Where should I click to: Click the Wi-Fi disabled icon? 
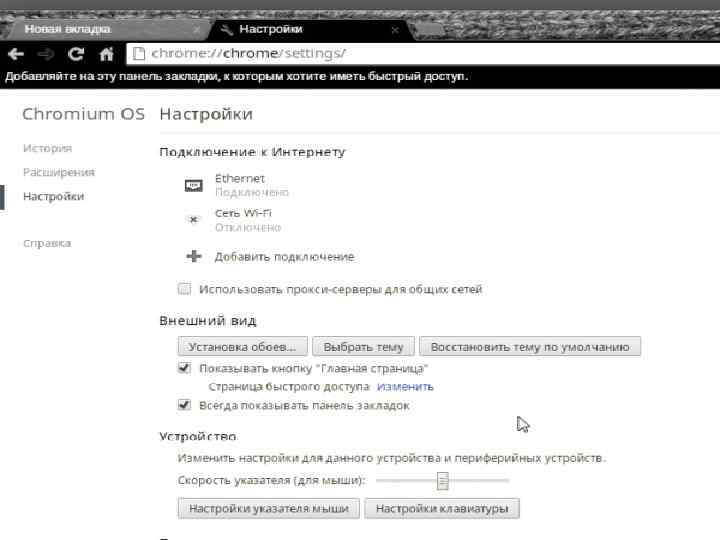click(194, 219)
